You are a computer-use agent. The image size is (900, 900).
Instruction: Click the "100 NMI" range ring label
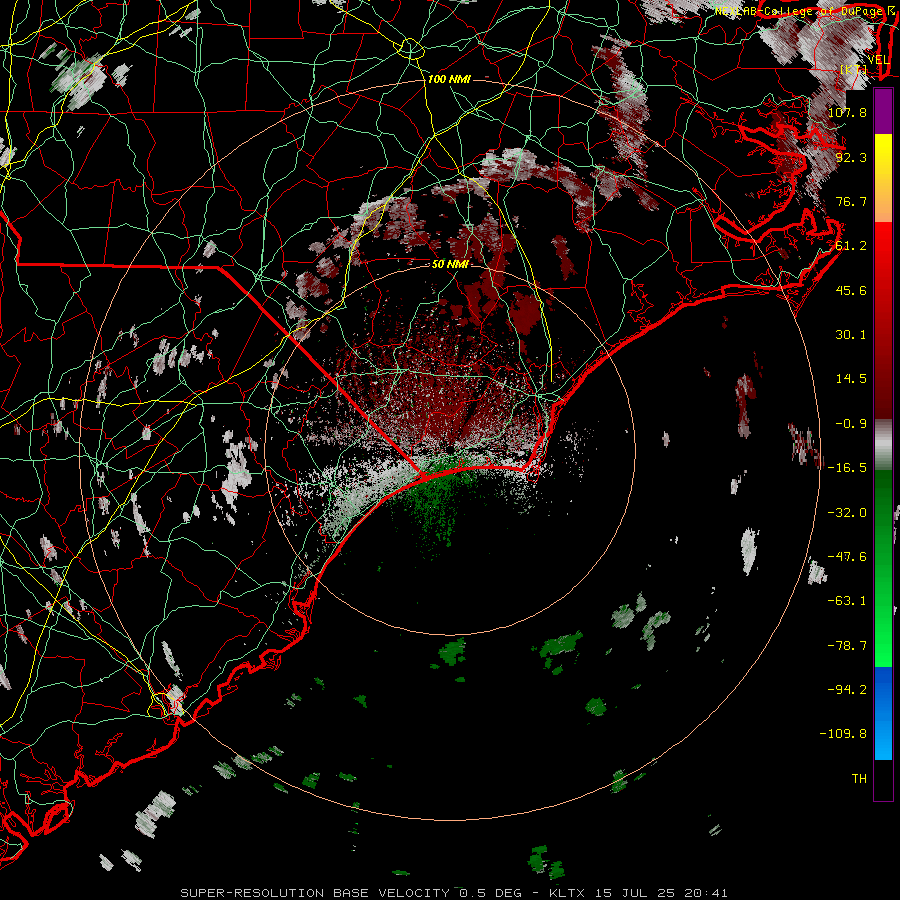[x=449, y=79]
